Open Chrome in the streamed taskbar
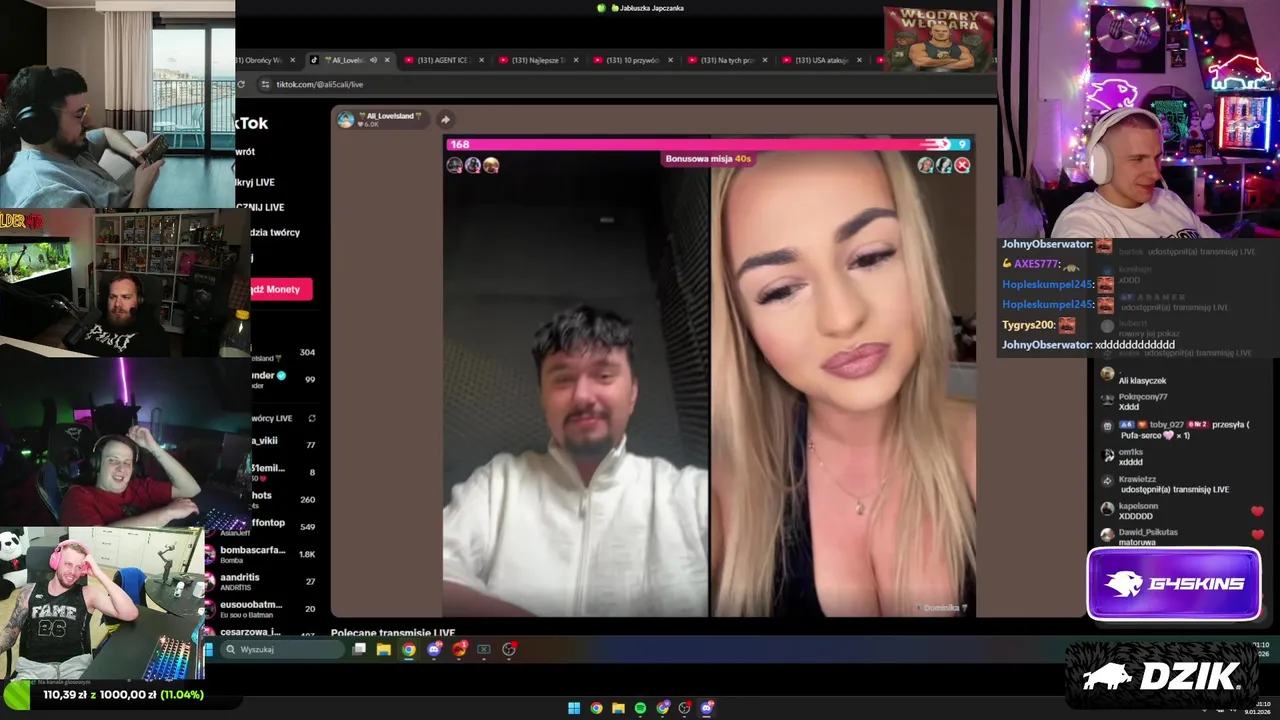This screenshot has width=1280, height=720. tap(409, 649)
